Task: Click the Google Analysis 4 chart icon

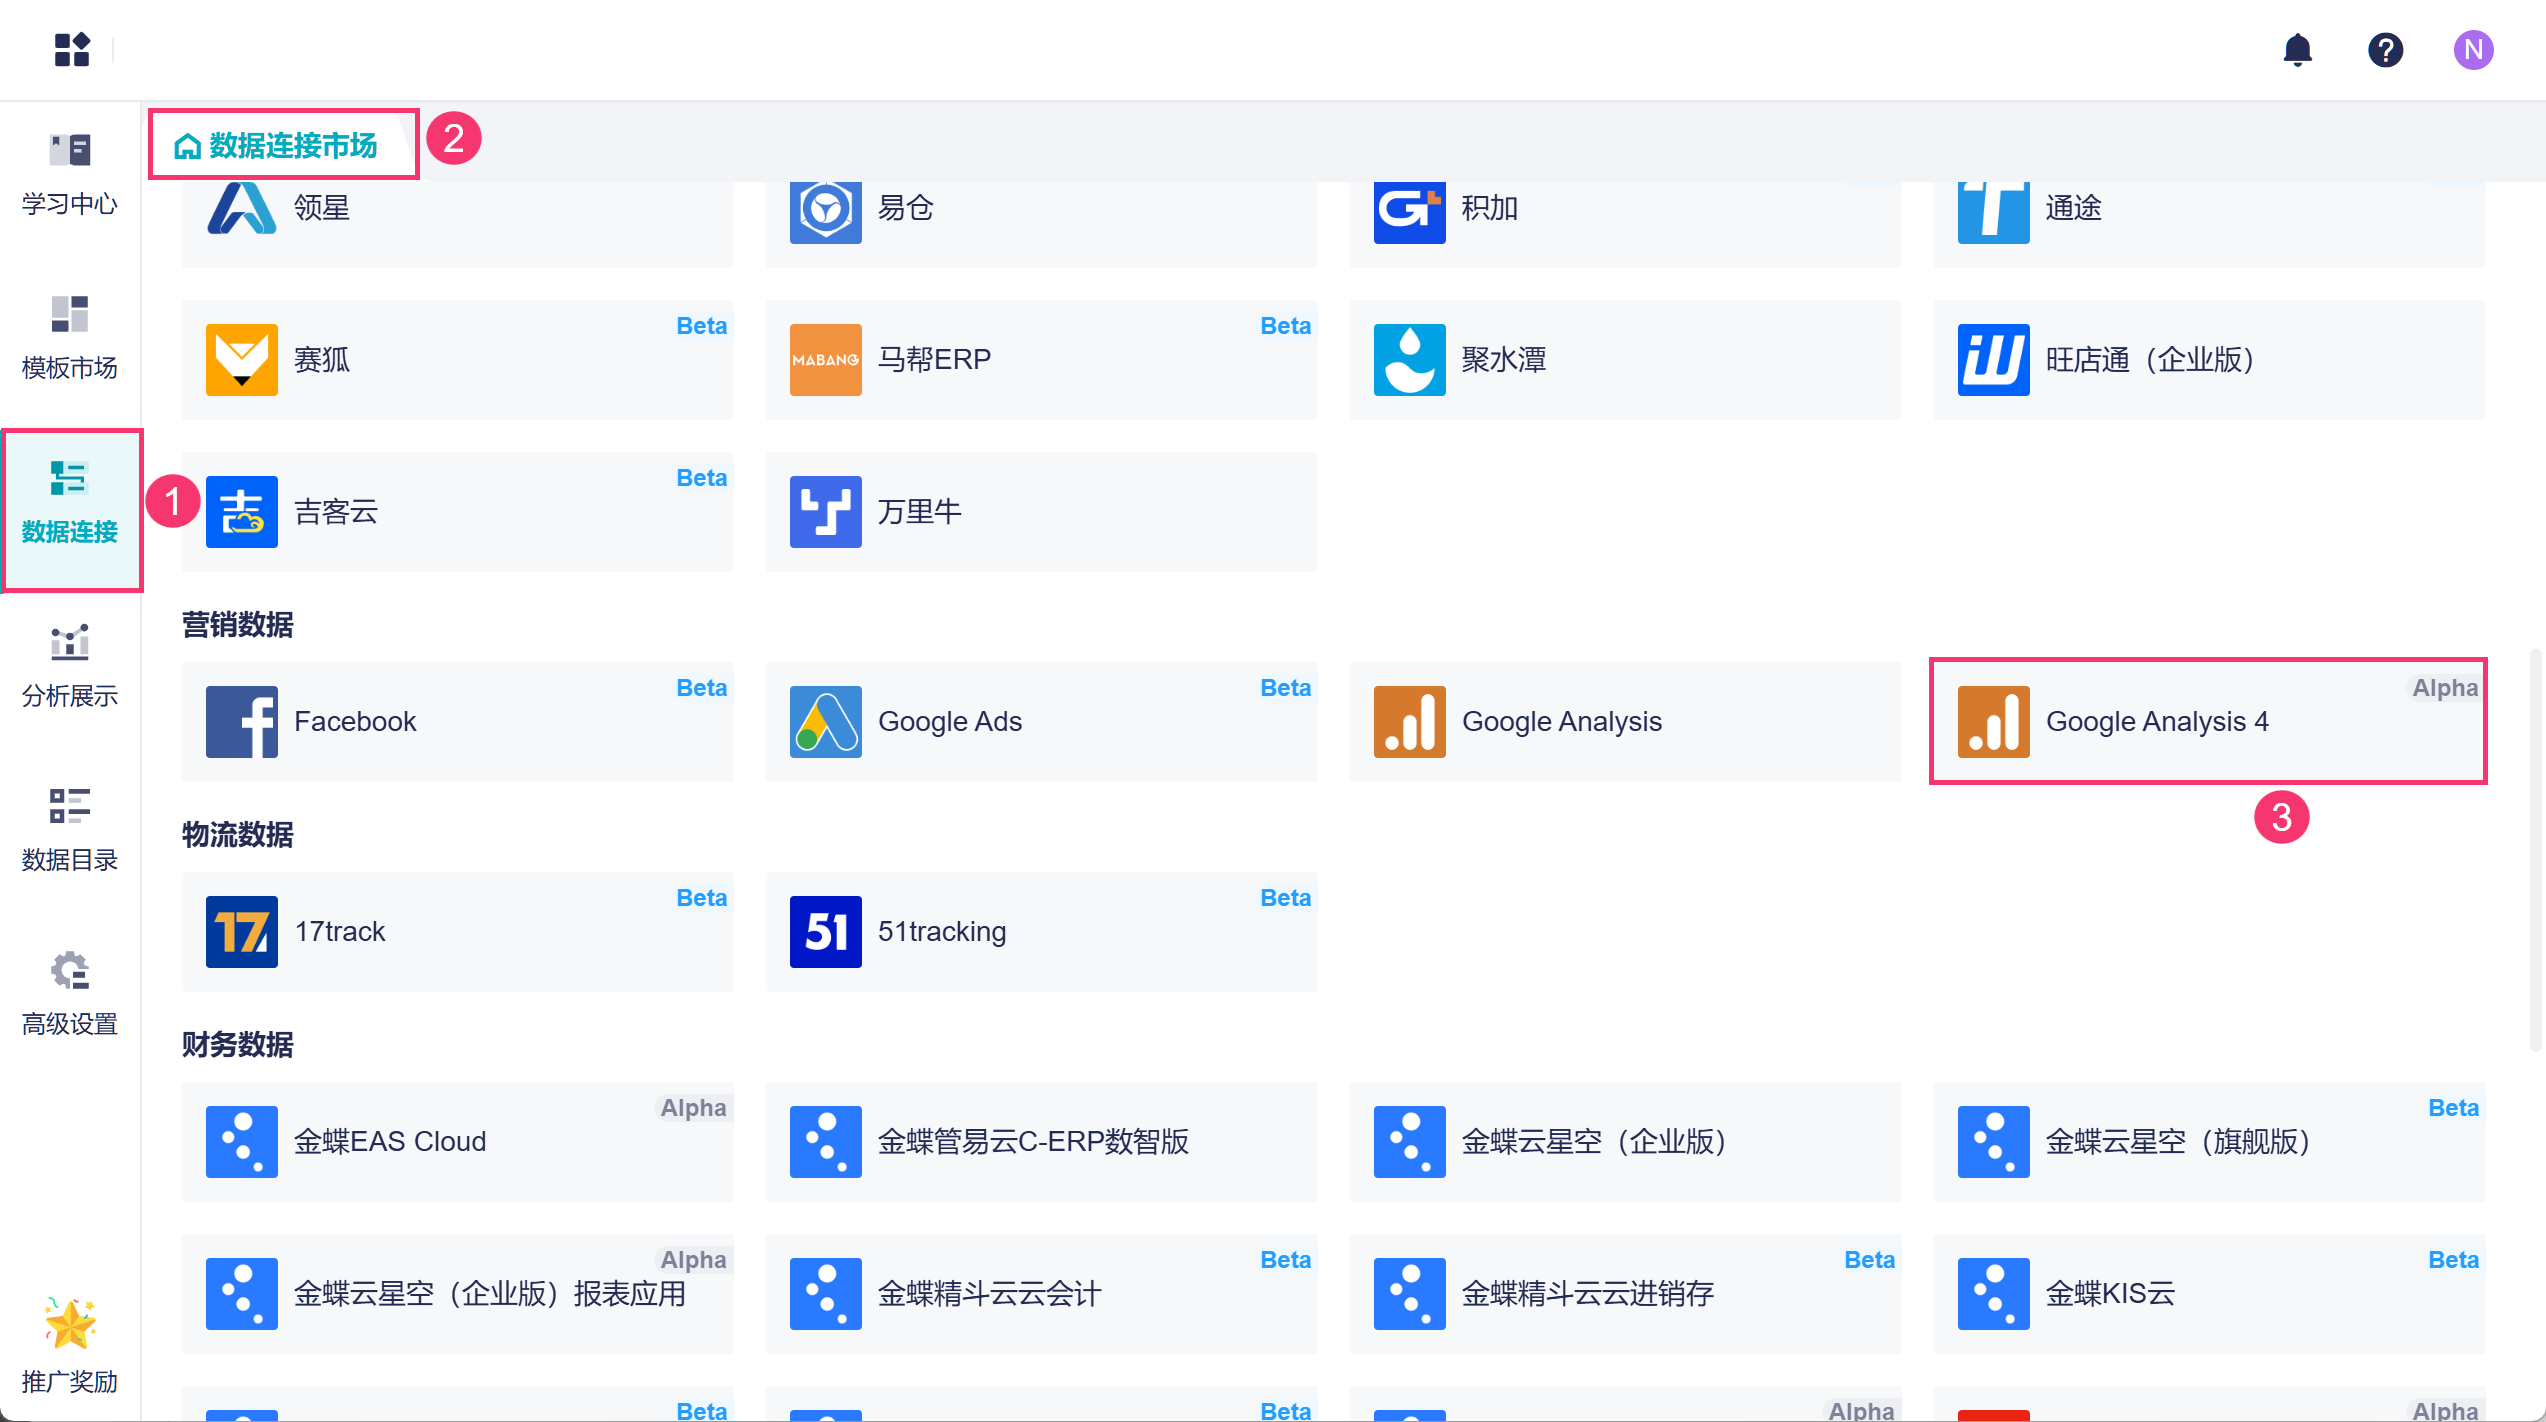Action: pyautogui.click(x=1994, y=722)
